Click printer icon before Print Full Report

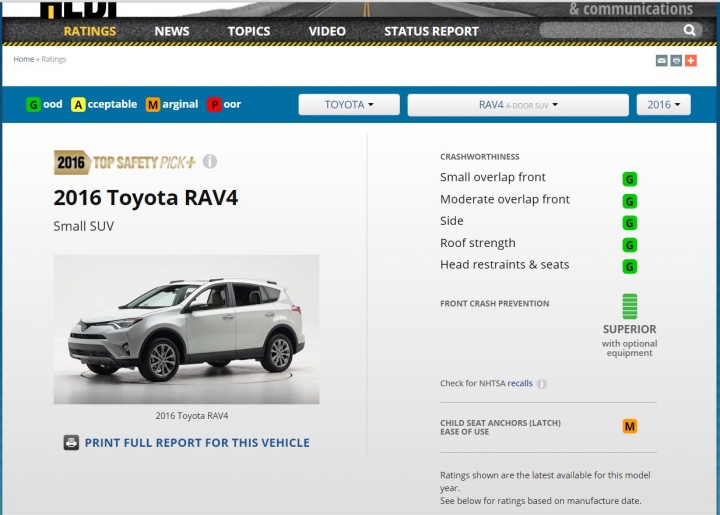pos(71,442)
